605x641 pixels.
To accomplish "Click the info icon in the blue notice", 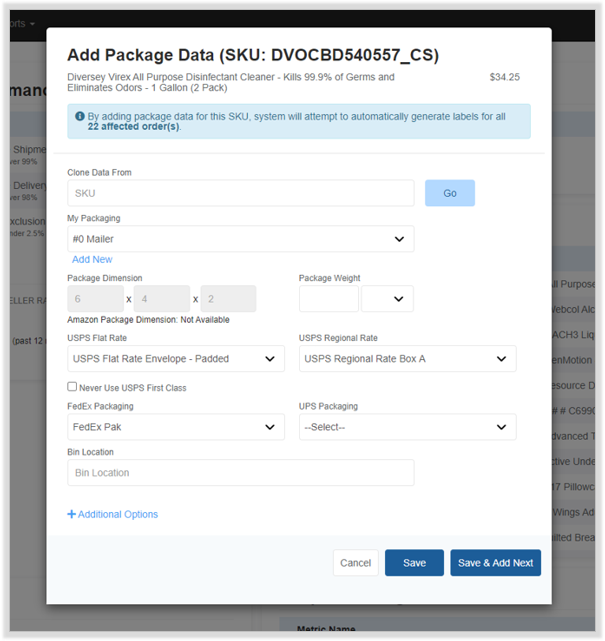I will 80,117.
